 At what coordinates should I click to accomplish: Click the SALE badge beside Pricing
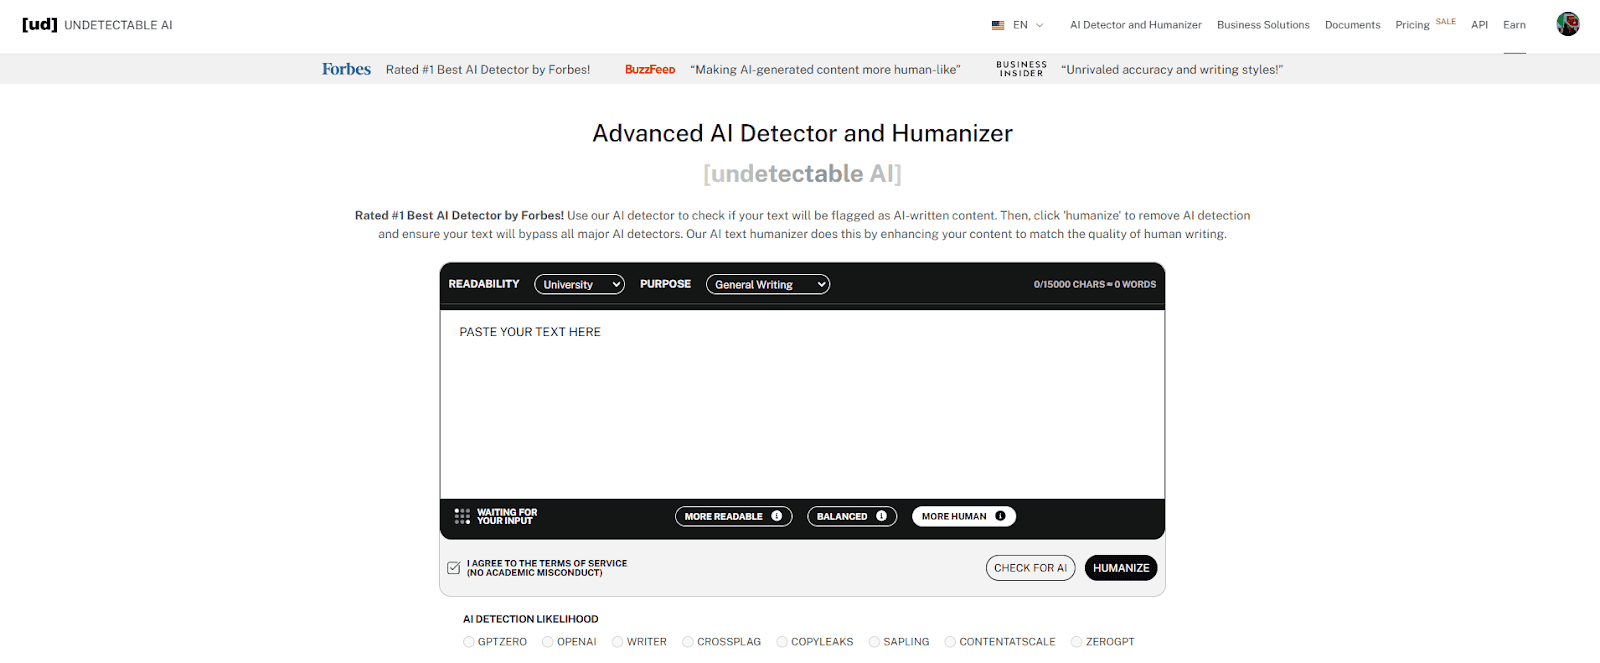pos(1446,21)
